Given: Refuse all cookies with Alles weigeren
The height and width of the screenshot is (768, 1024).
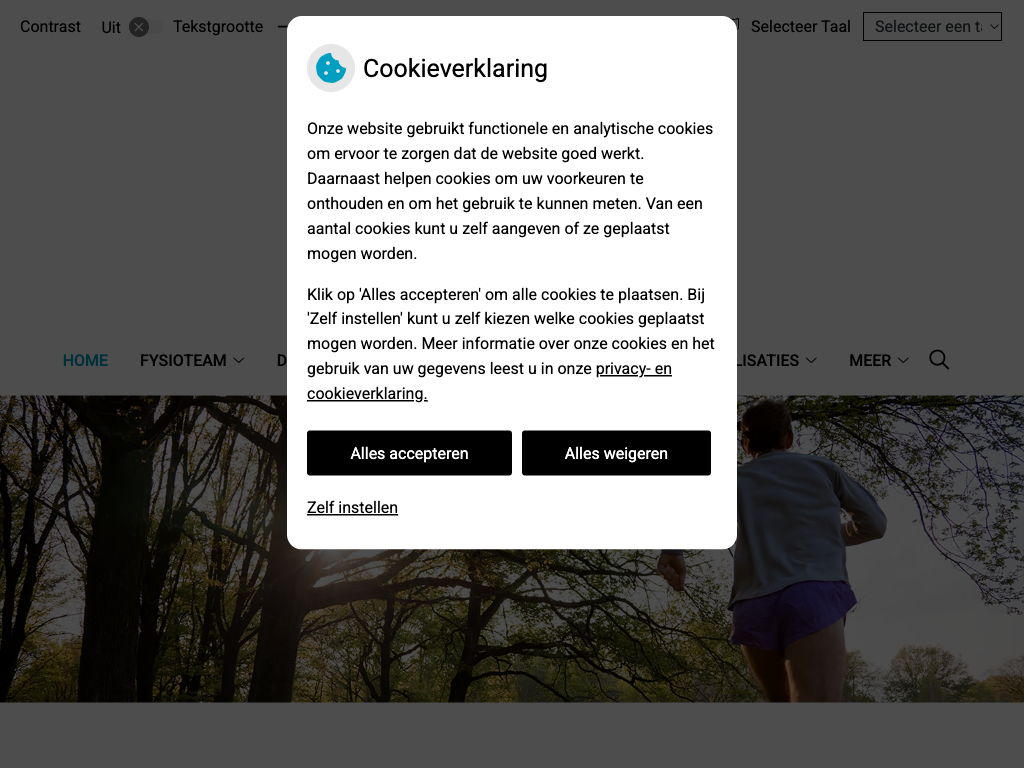Looking at the screenshot, I should pos(616,453).
